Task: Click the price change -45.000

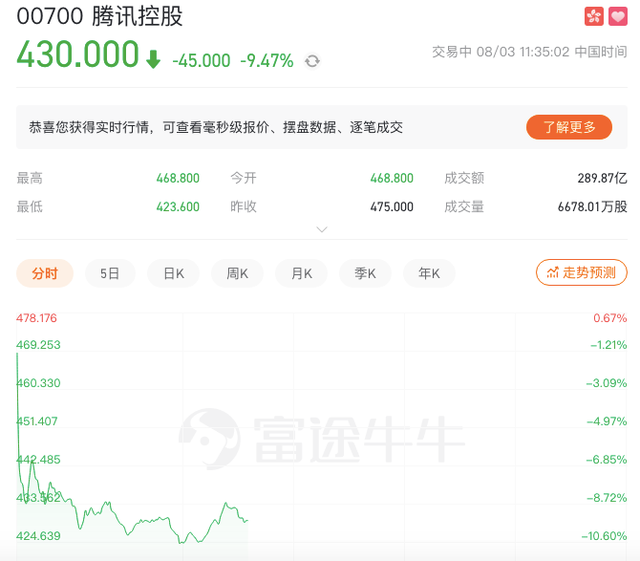Action: click(x=201, y=61)
